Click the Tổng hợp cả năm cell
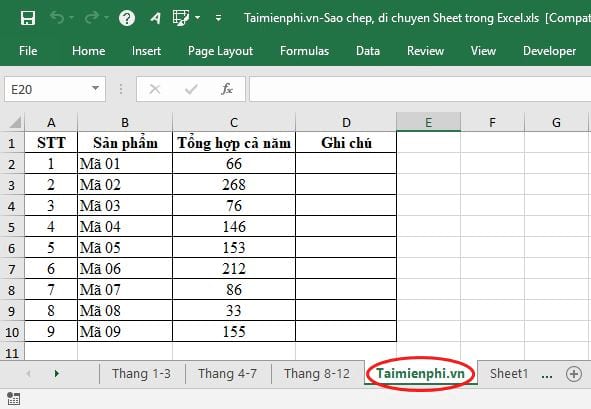Image resolution: width=591 pixels, height=409 pixels. coord(234,142)
